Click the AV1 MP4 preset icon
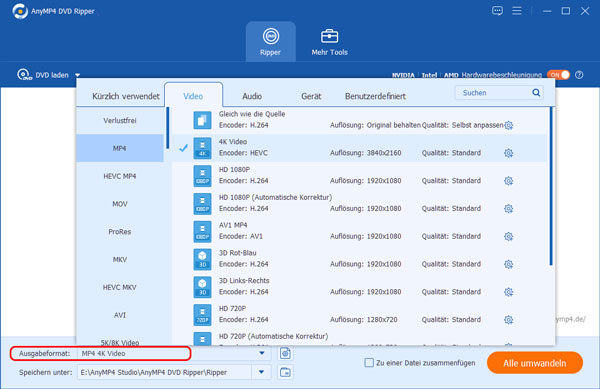The width and height of the screenshot is (600, 389). [202, 231]
